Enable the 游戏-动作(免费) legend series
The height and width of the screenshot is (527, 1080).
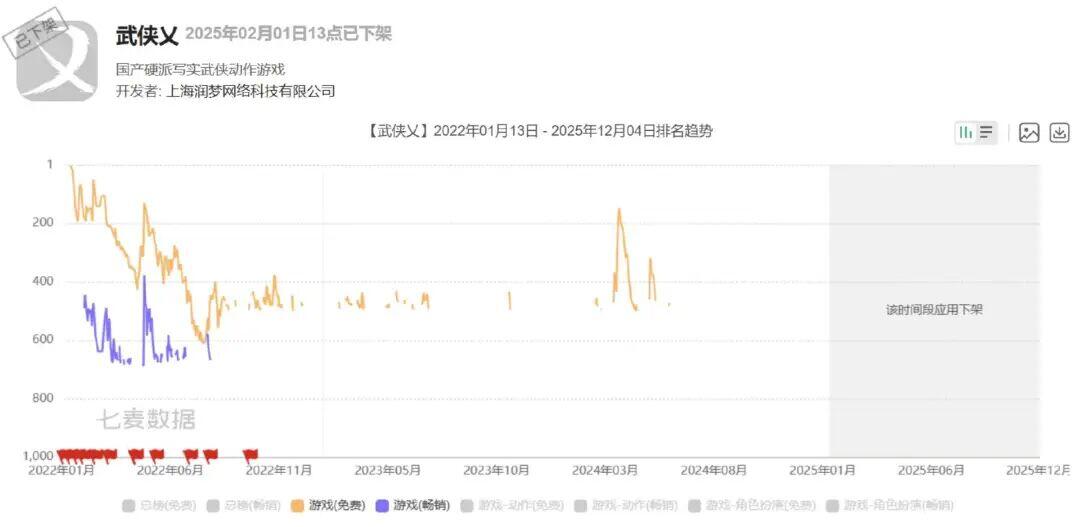coord(512,506)
